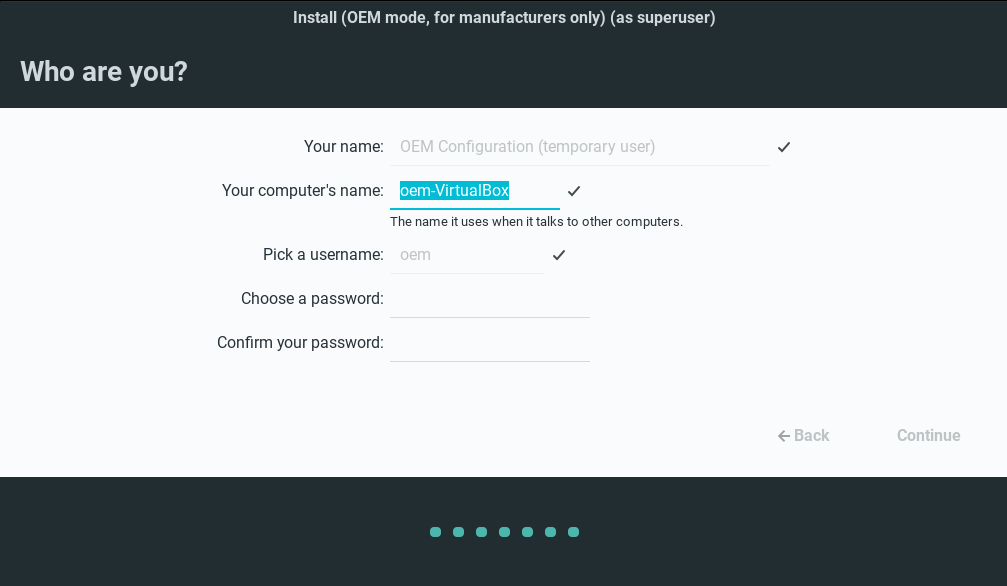Select the Pick a username field
Viewport: 1007px width, 586px height.
pyautogui.click(x=466, y=255)
